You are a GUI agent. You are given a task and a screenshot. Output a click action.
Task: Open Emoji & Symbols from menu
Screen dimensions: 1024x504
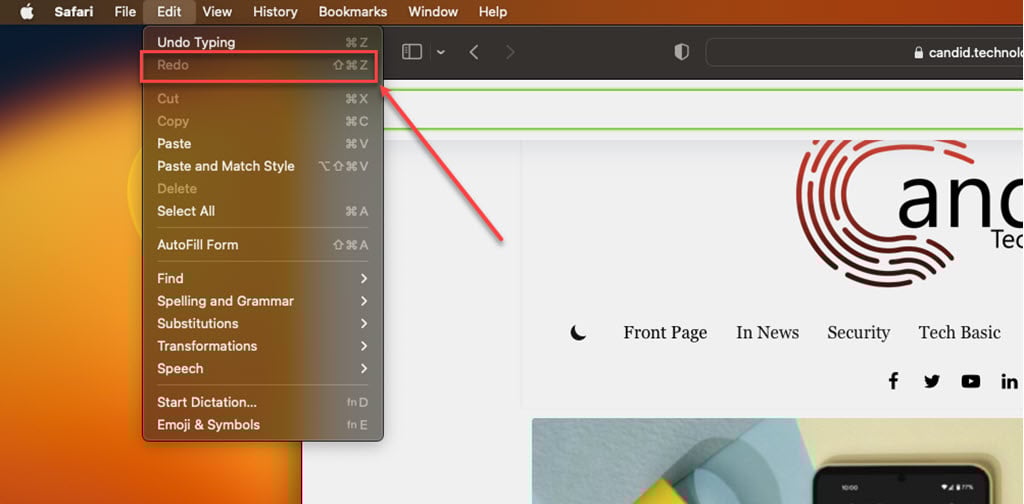(x=263, y=425)
